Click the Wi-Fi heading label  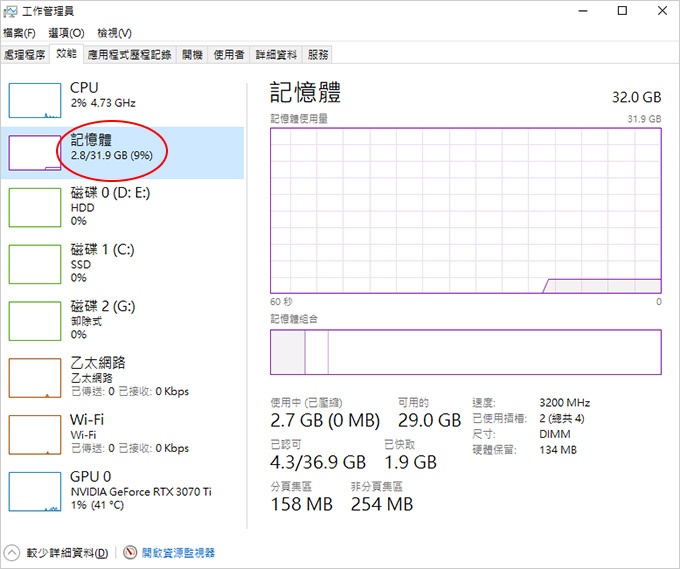point(87,419)
